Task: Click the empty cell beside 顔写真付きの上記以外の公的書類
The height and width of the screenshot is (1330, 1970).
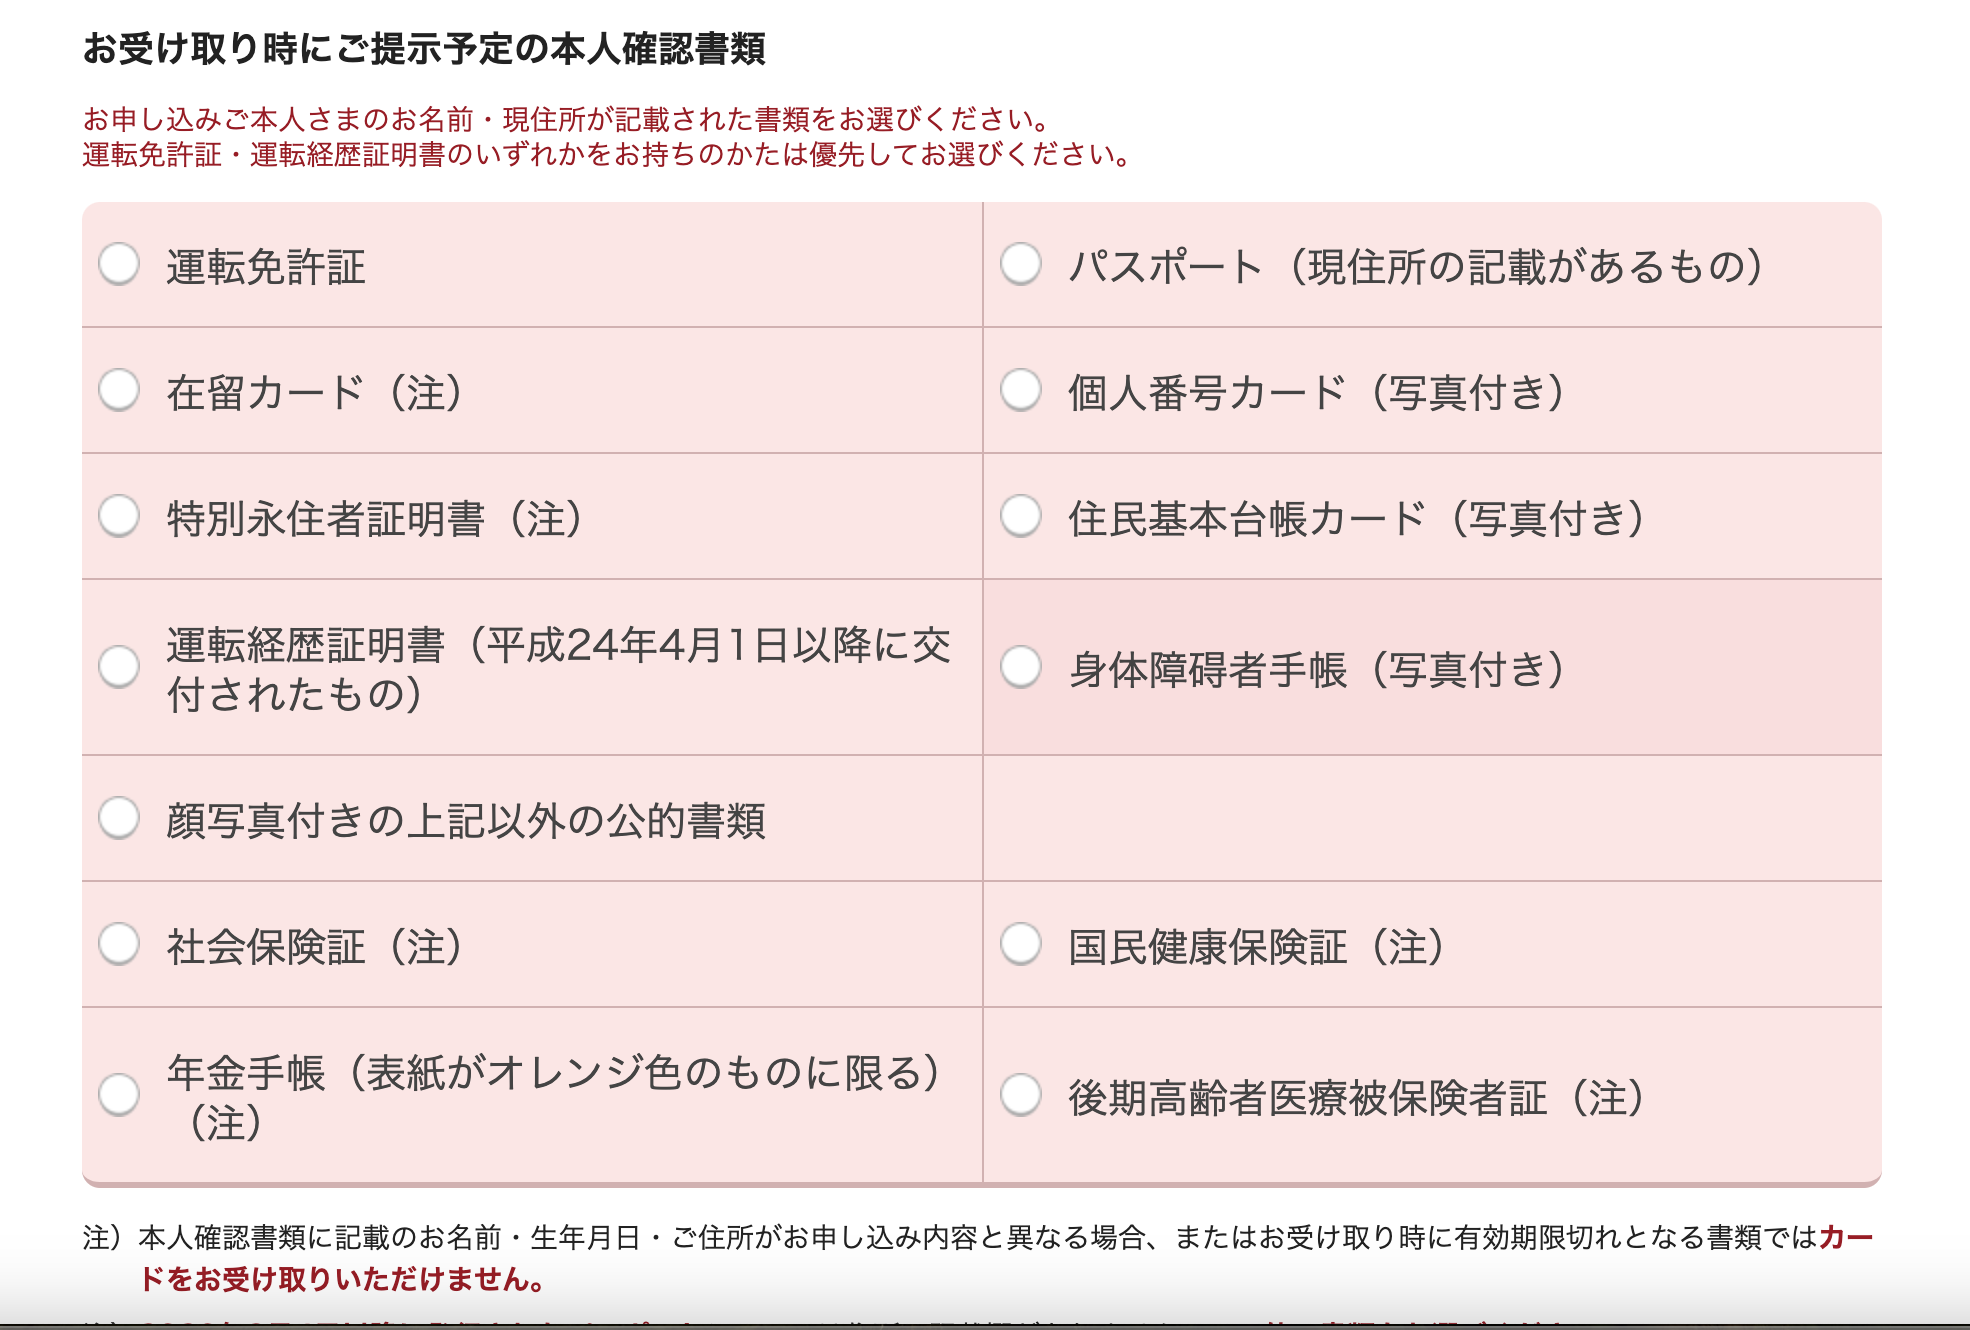Action: coord(1432,818)
